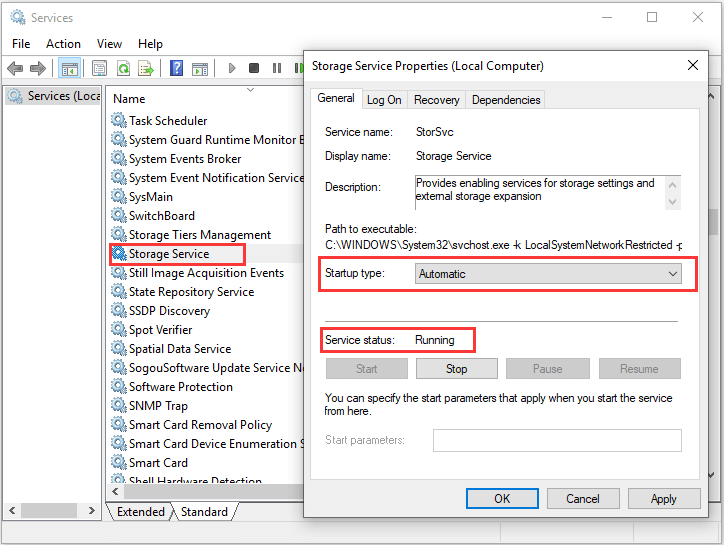724x545 pixels.
Task: Select System Guard Runtime Monitor service
Action: [x=216, y=139]
